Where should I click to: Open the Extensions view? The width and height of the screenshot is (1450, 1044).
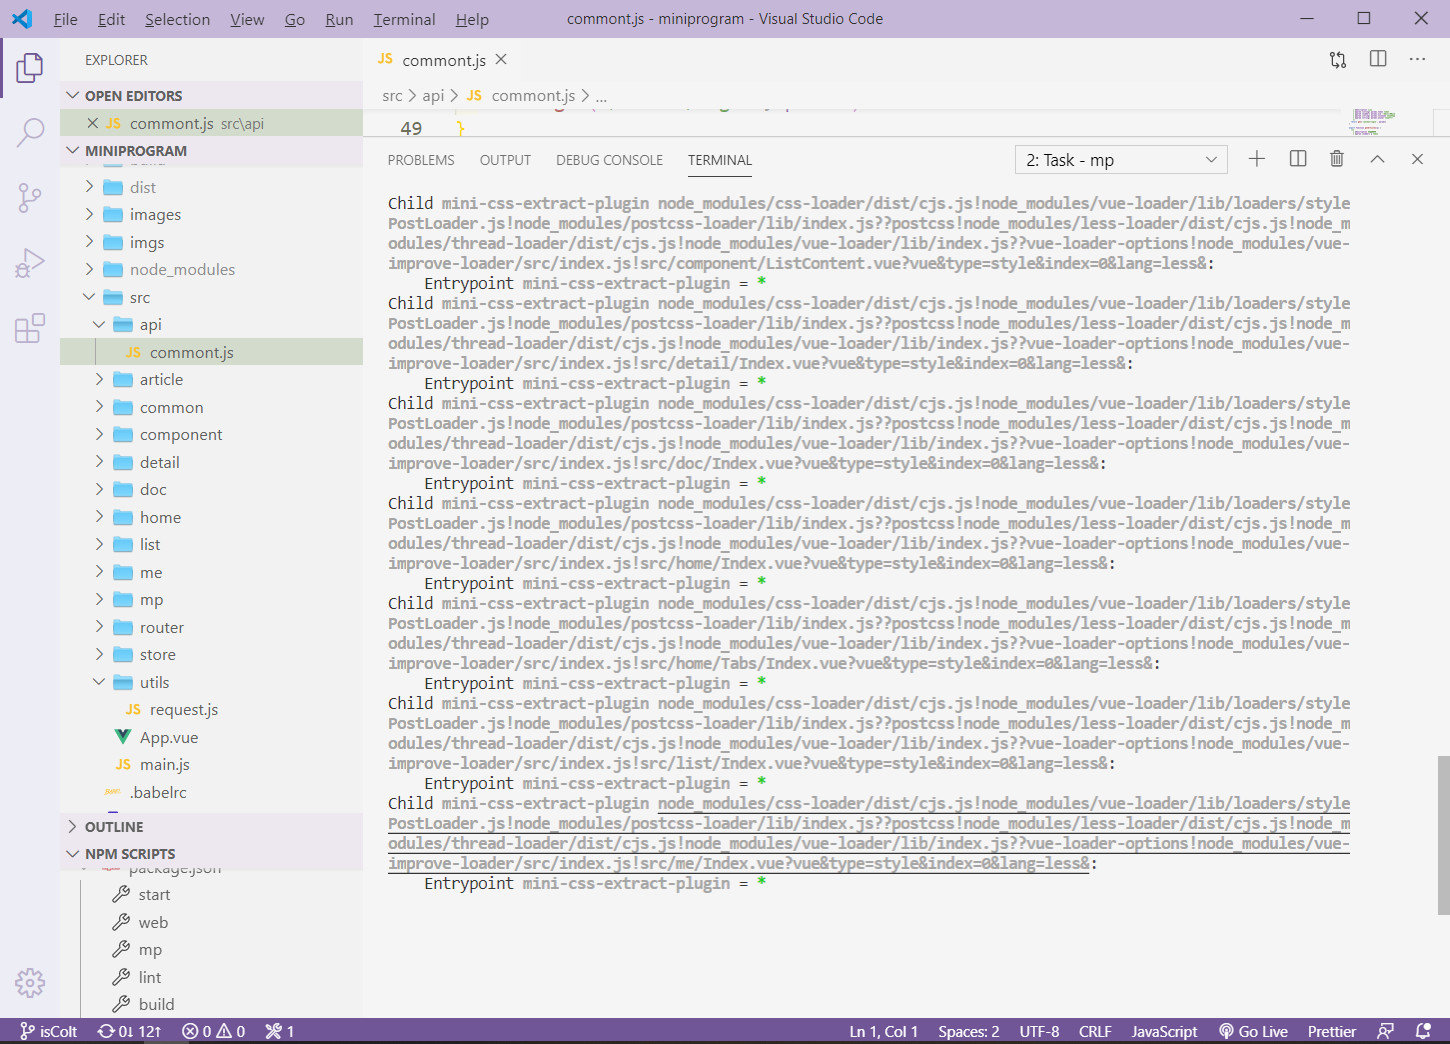coord(30,328)
